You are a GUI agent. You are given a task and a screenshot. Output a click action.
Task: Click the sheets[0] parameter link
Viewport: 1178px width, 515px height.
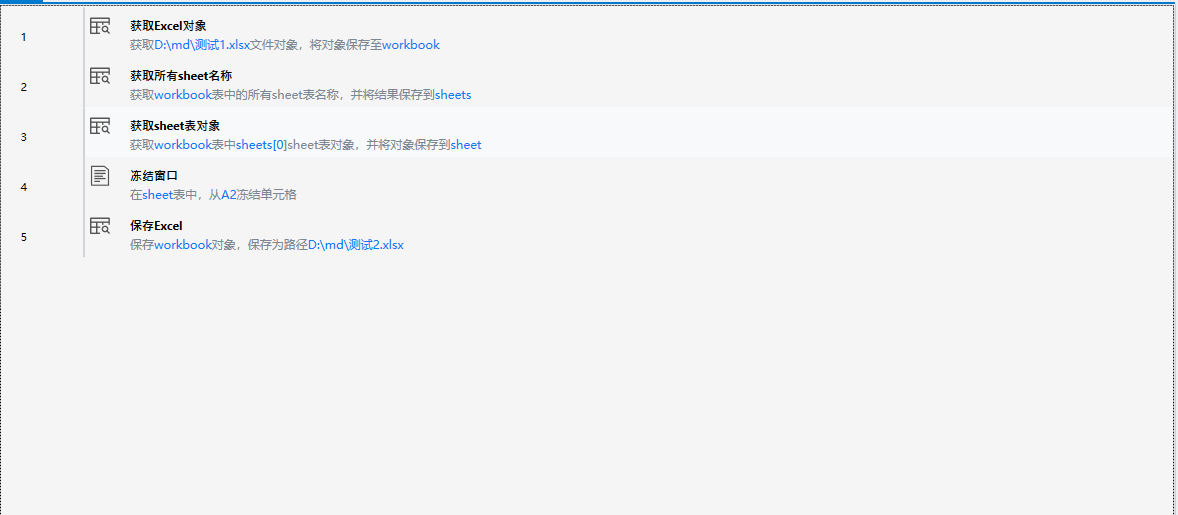[262, 145]
